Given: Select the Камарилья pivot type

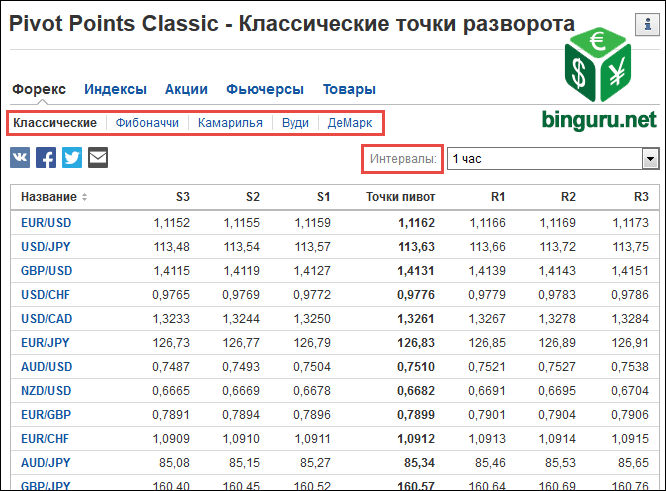Looking at the screenshot, I should [x=230, y=123].
